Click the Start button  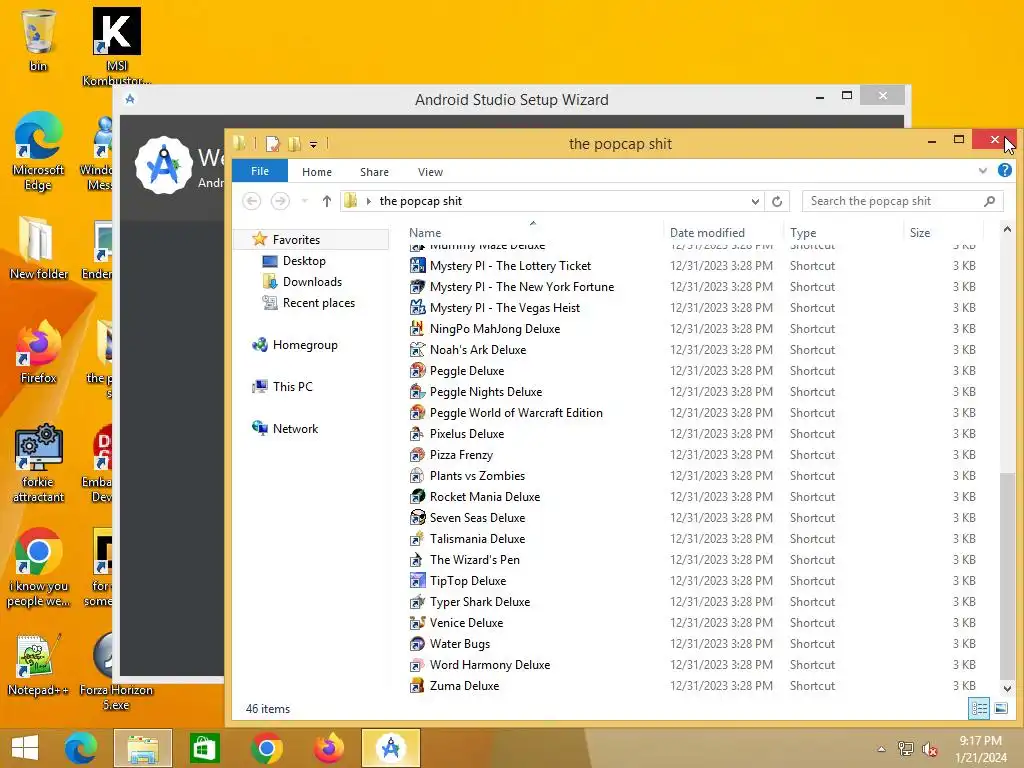25,748
